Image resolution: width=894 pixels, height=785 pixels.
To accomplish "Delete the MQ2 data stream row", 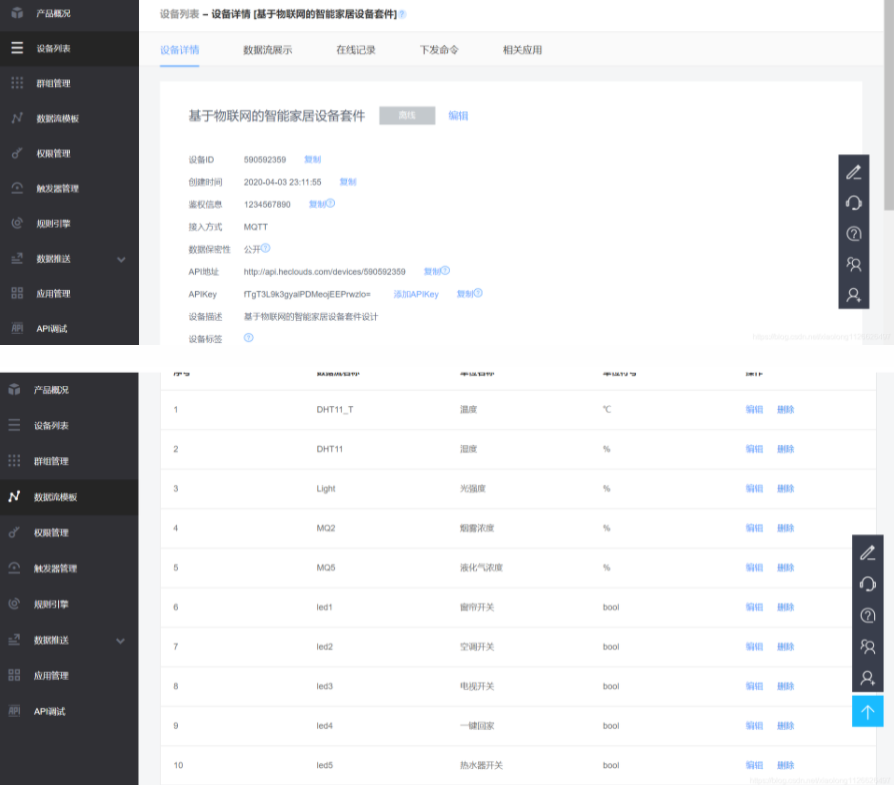I will (x=785, y=528).
